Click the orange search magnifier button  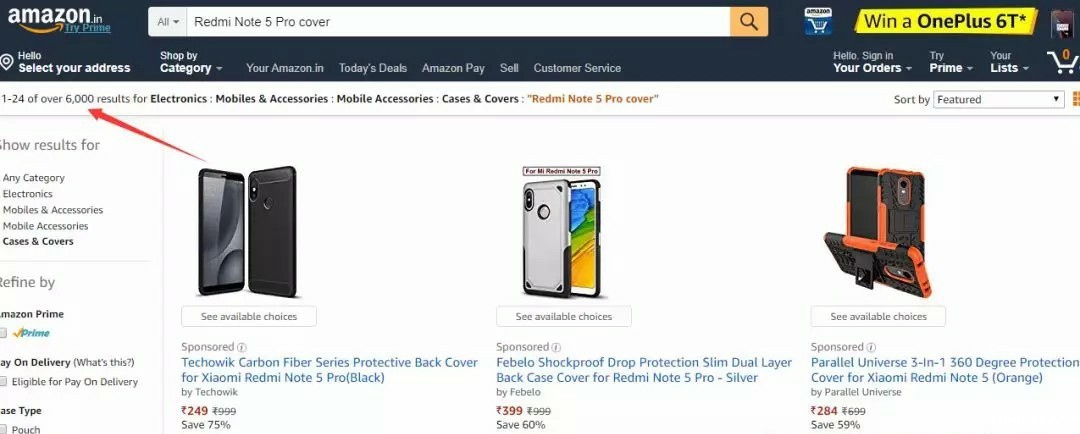click(748, 21)
